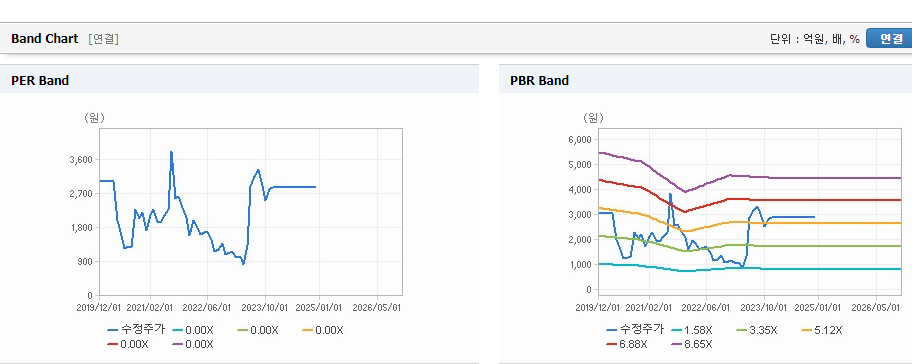
Task: Toggle the 수정주가 legend in PBR Band
Action: coord(635,330)
